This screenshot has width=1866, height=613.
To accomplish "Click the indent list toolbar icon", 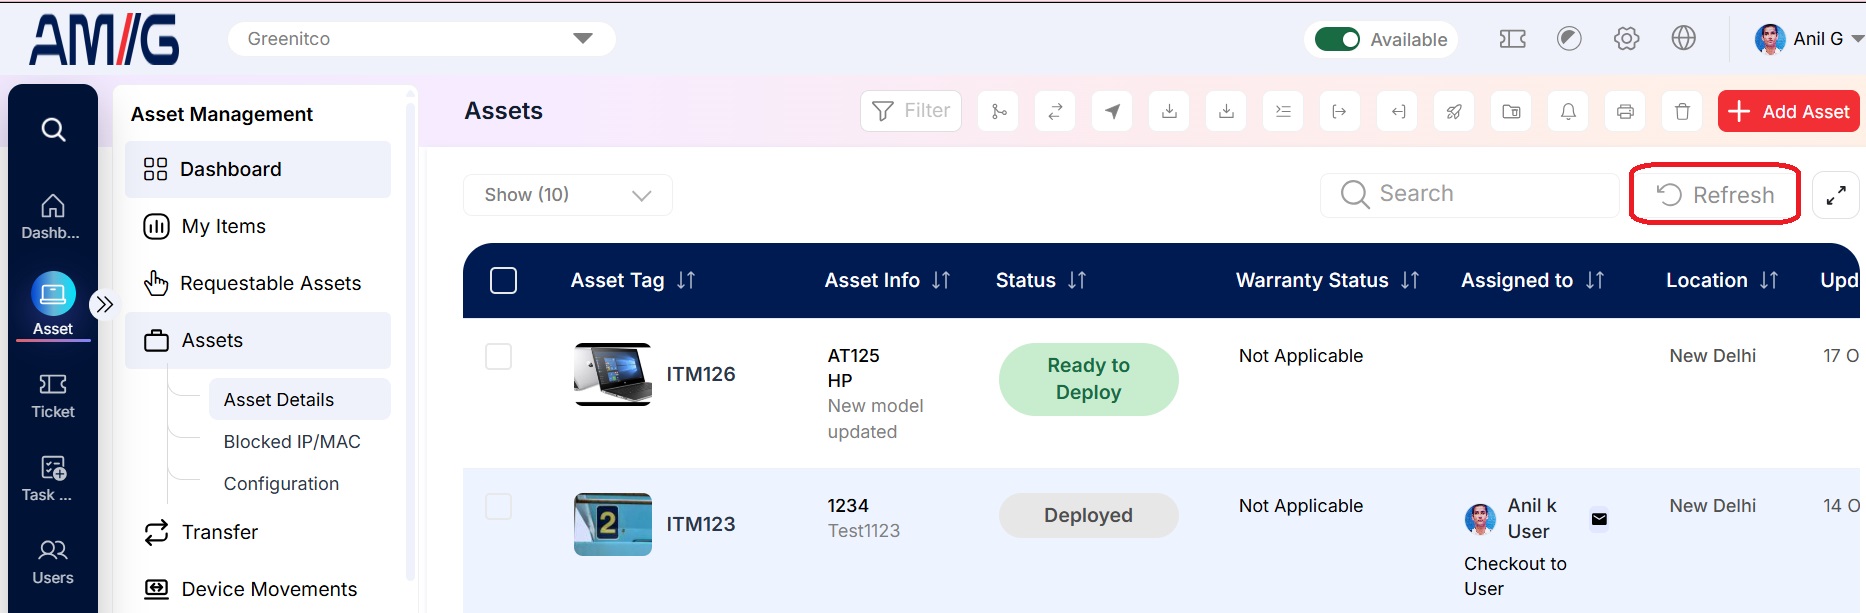I will 1283,111.
